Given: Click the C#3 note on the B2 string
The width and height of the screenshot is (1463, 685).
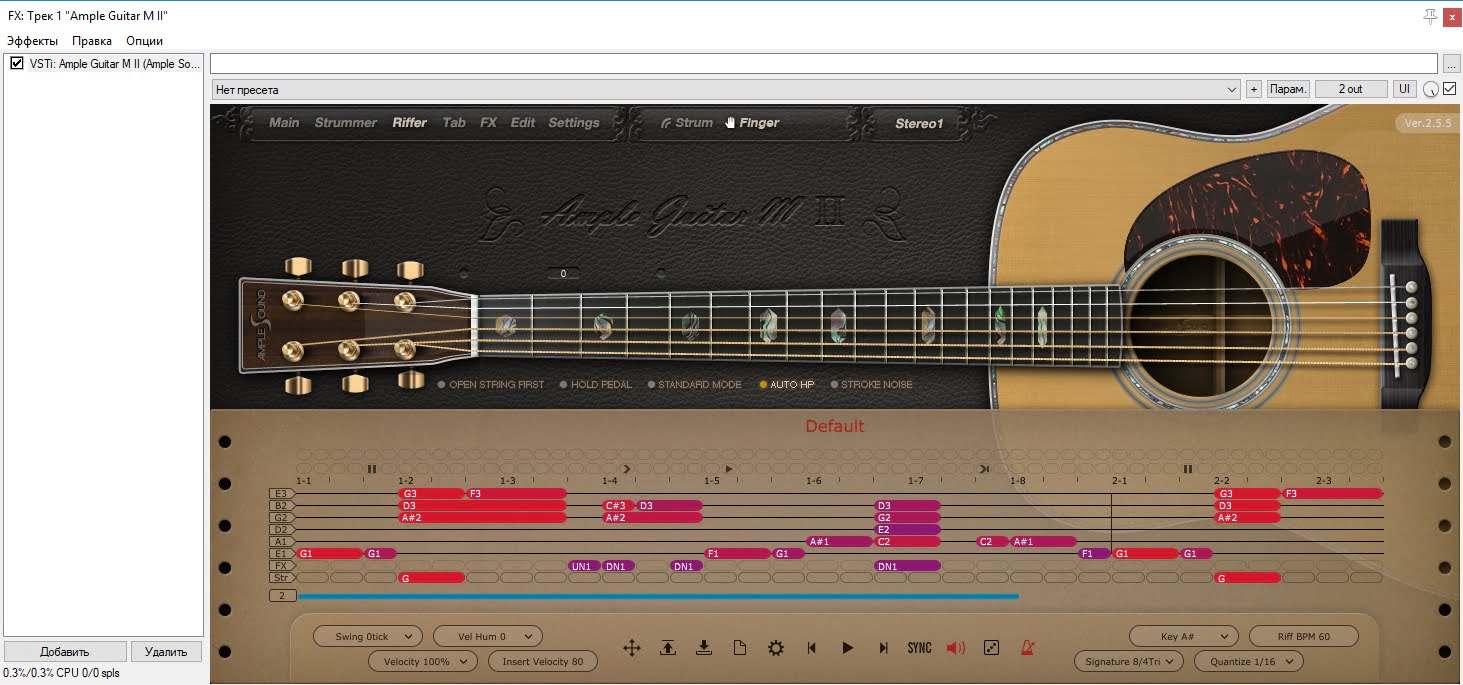Looking at the screenshot, I should (x=618, y=505).
